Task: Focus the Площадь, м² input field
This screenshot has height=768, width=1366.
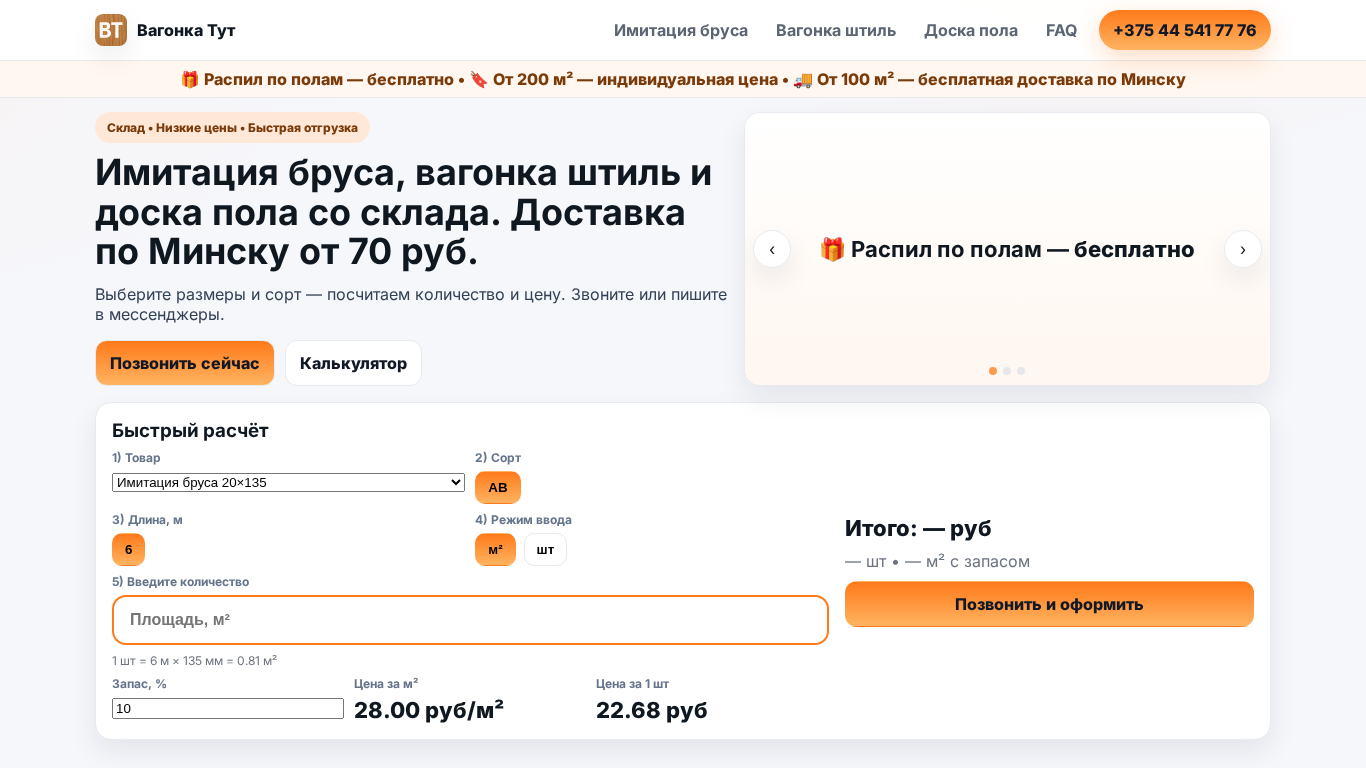Action: pos(470,620)
